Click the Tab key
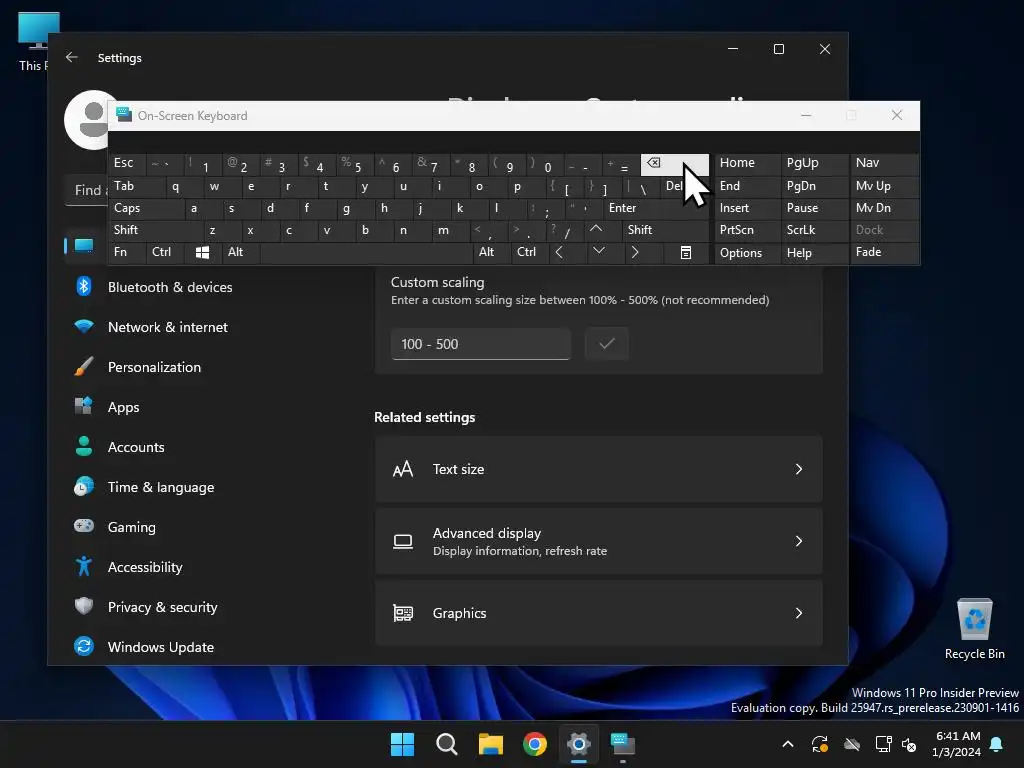 click(x=136, y=186)
